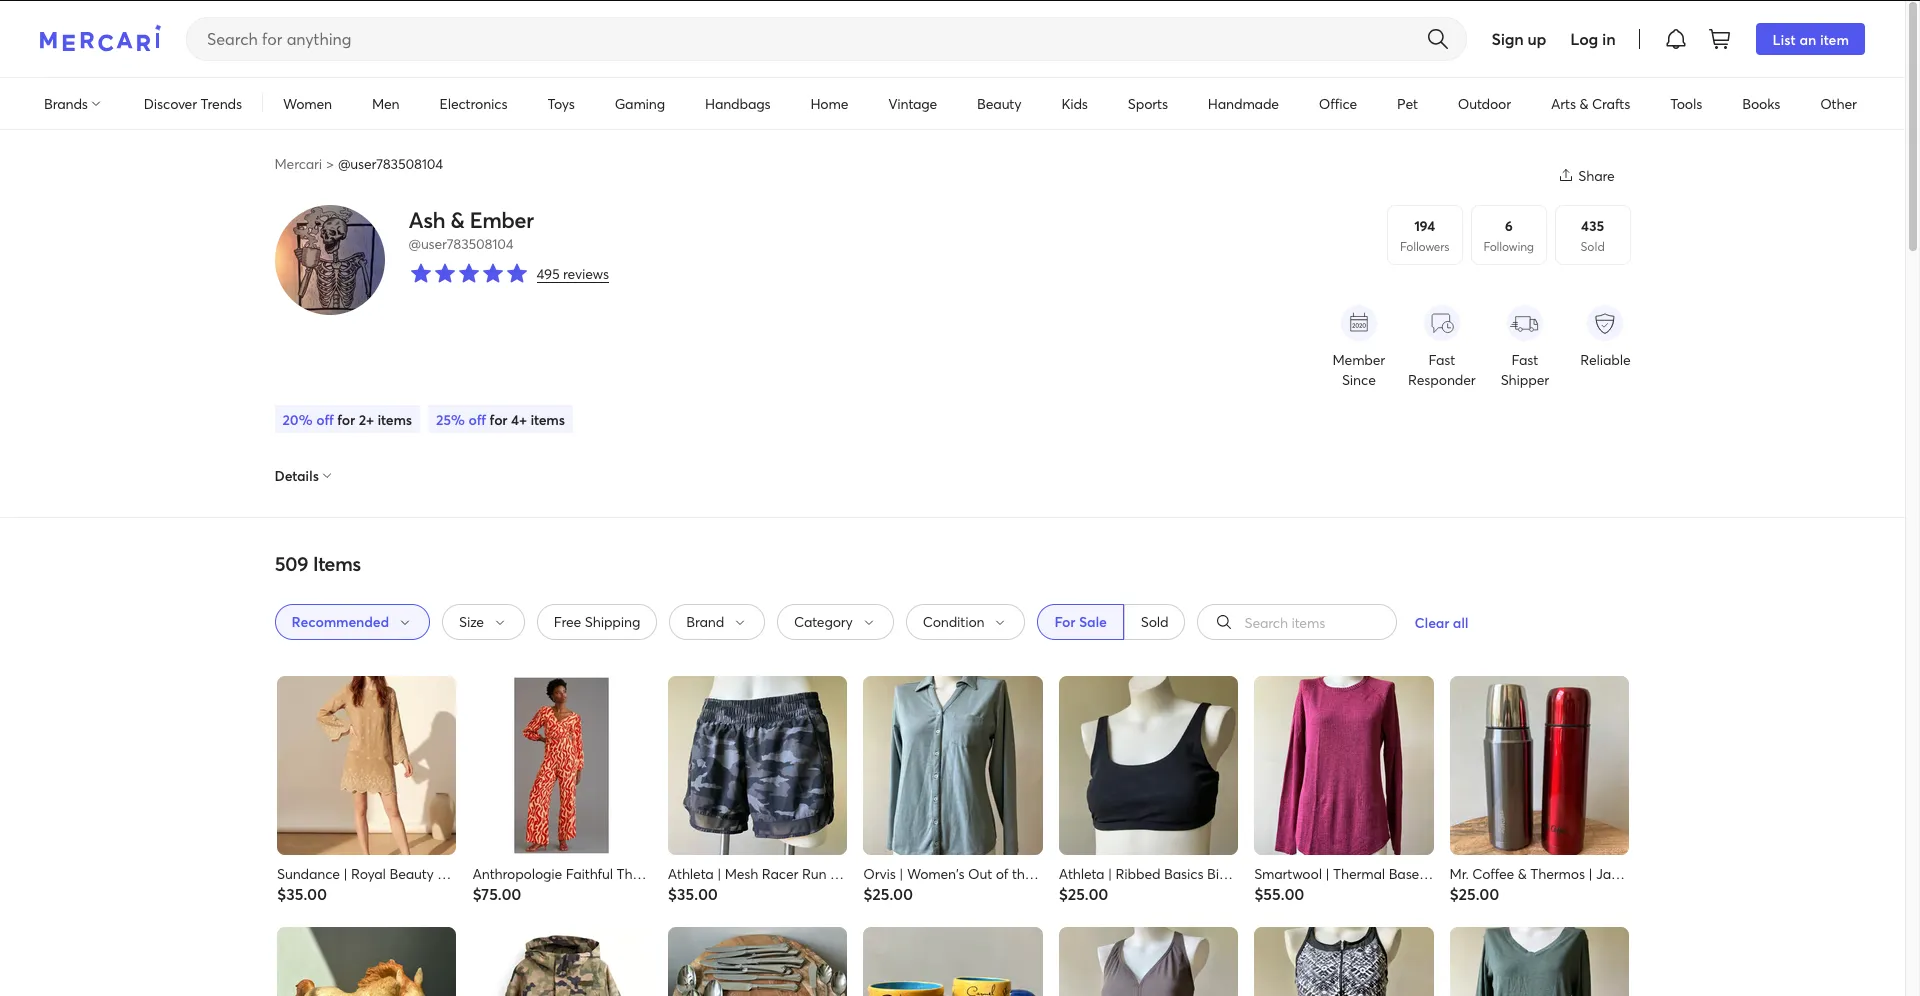Screen dimensions: 1920x996
Task: Click the five-star rating icons
Action: 468,274
